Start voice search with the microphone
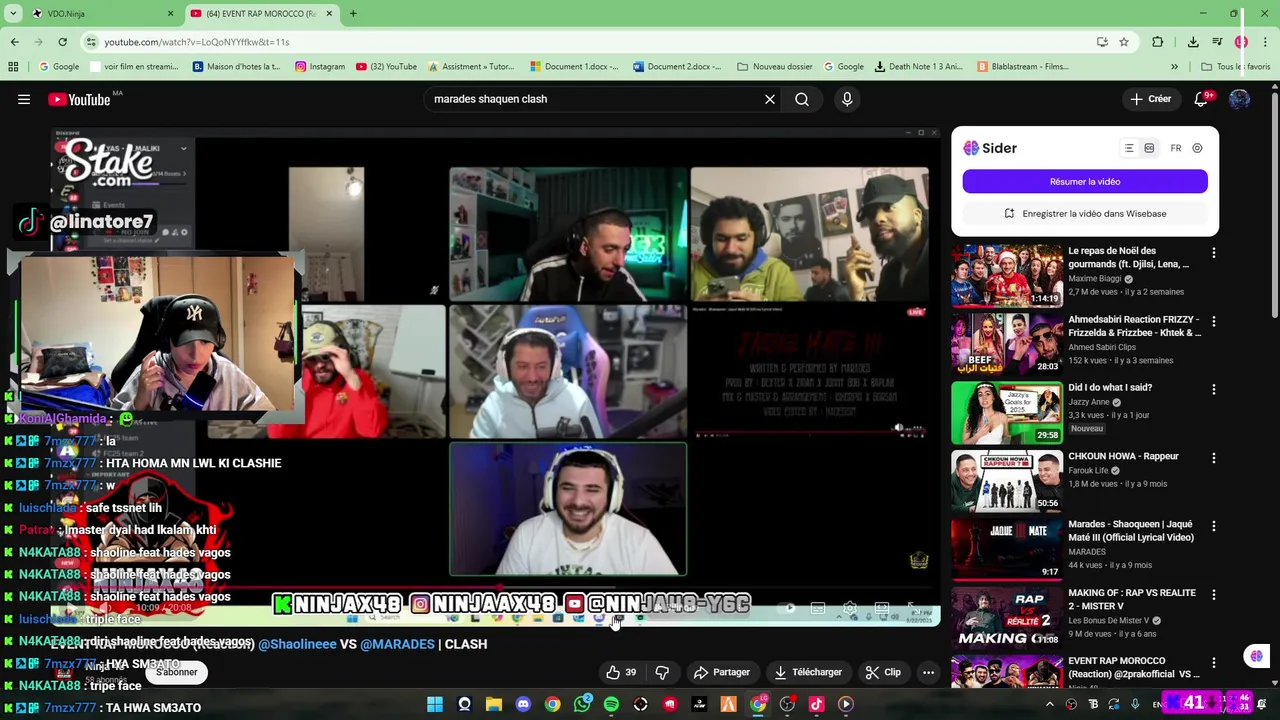The height and width of the screenshot is (720, 1280). click(x=847, y=99)
